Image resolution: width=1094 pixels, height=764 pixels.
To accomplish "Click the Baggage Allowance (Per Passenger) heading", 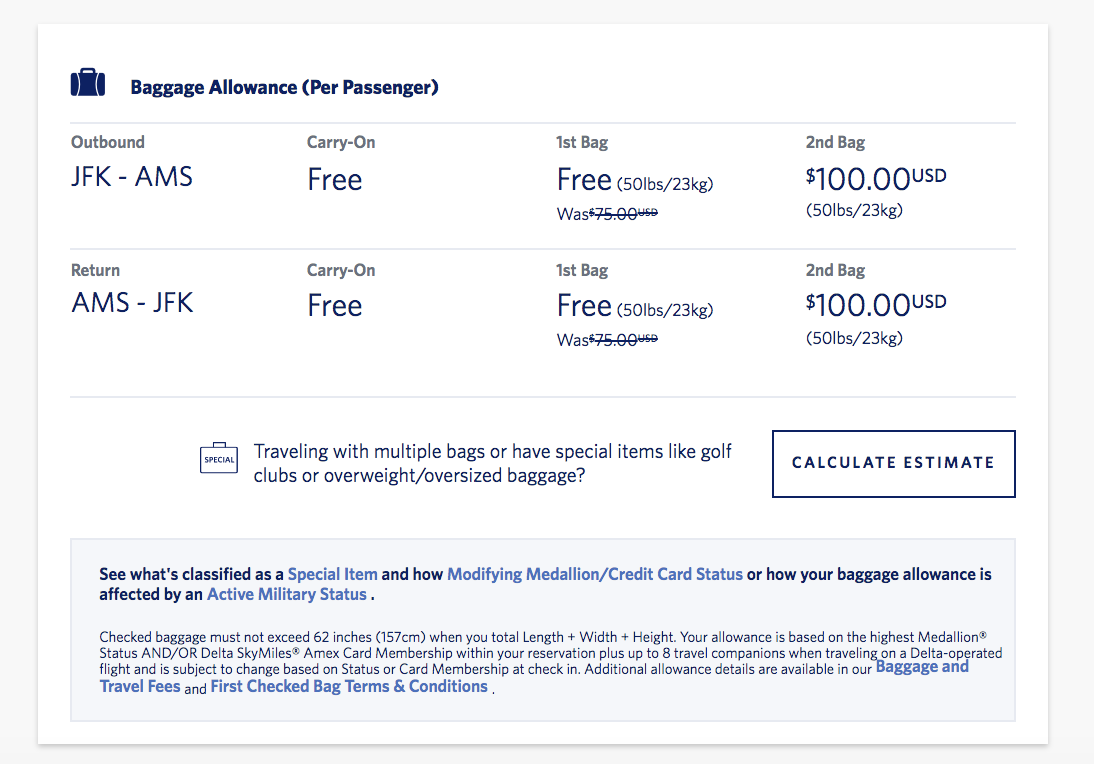I will point(284,87).
